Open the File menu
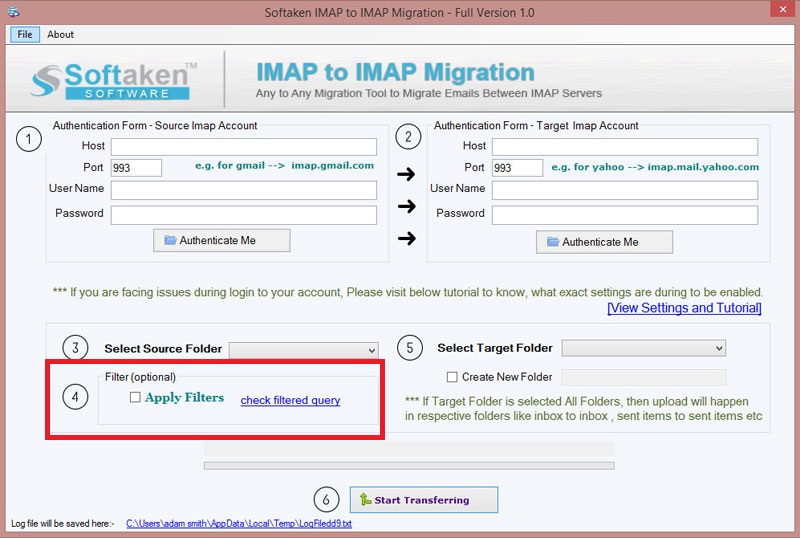Screen dimensions: 800x538 tap(24, 34)
